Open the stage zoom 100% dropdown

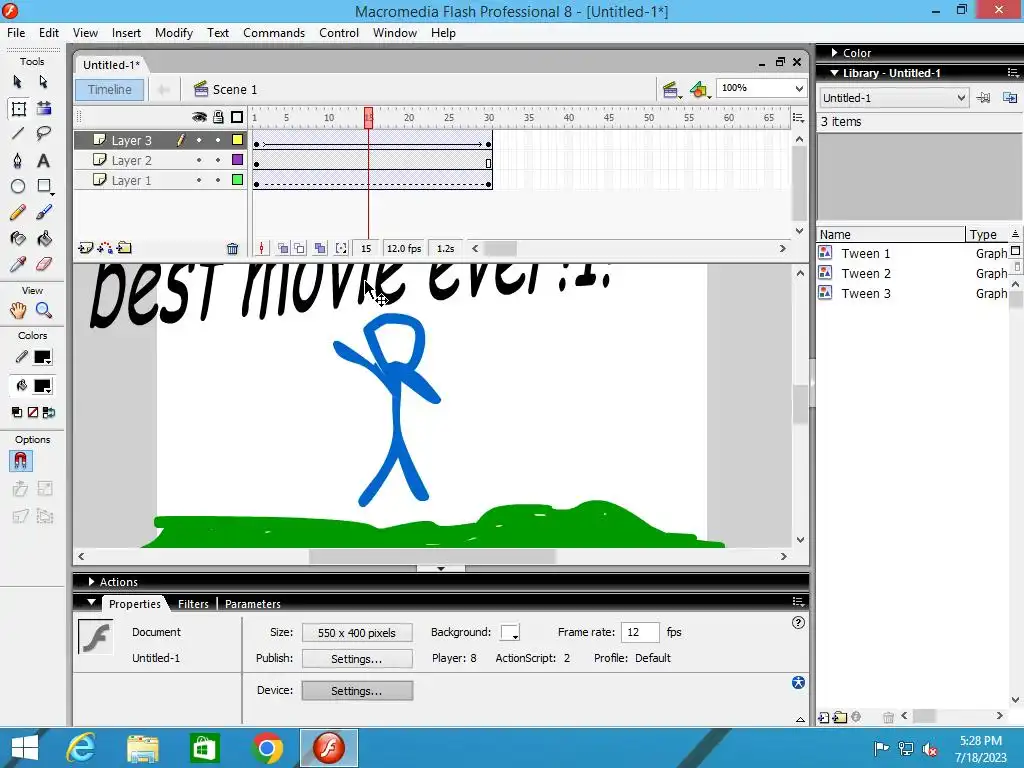pos(799,88)
